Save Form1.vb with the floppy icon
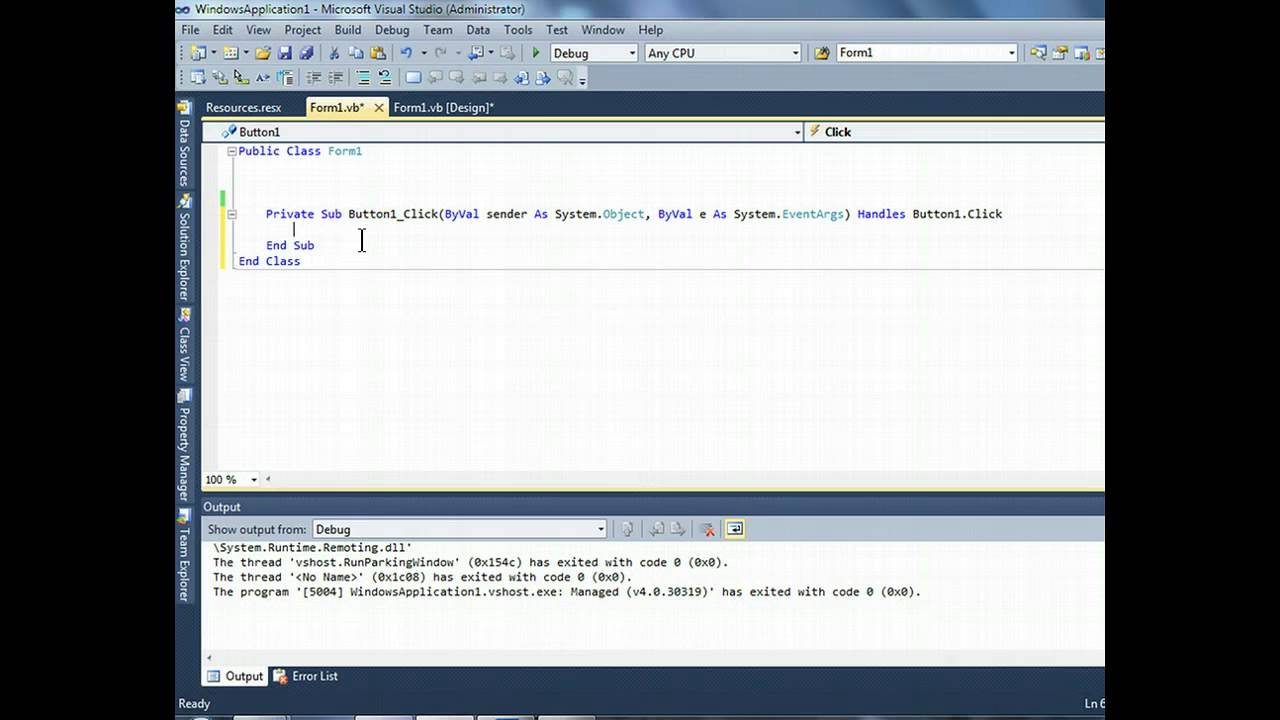Screen dimensions: 1280x720 coord(285,53)
